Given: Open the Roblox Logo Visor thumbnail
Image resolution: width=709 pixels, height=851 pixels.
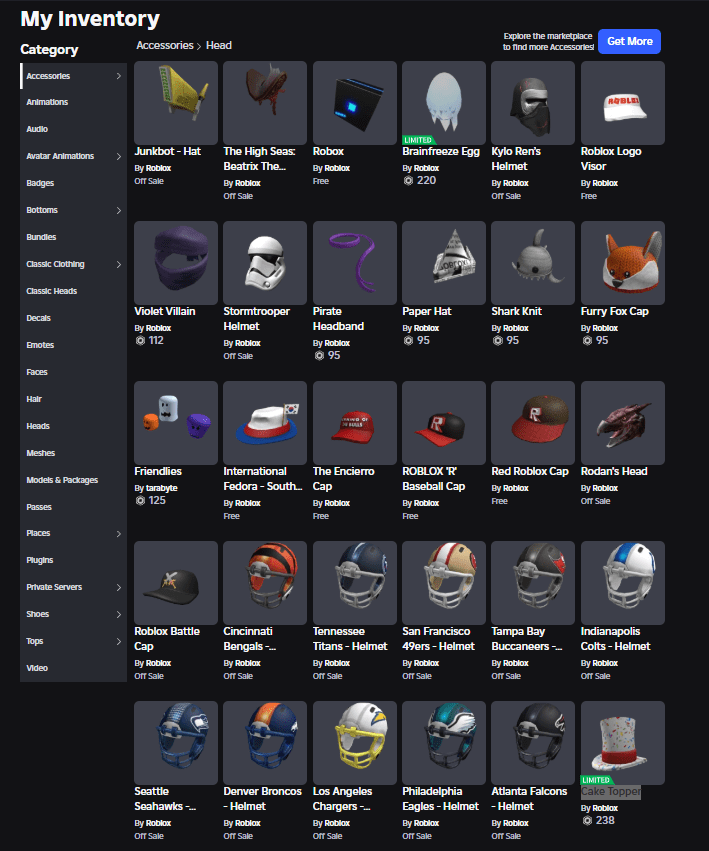Looking at the screenshot, I should (623, 103).
